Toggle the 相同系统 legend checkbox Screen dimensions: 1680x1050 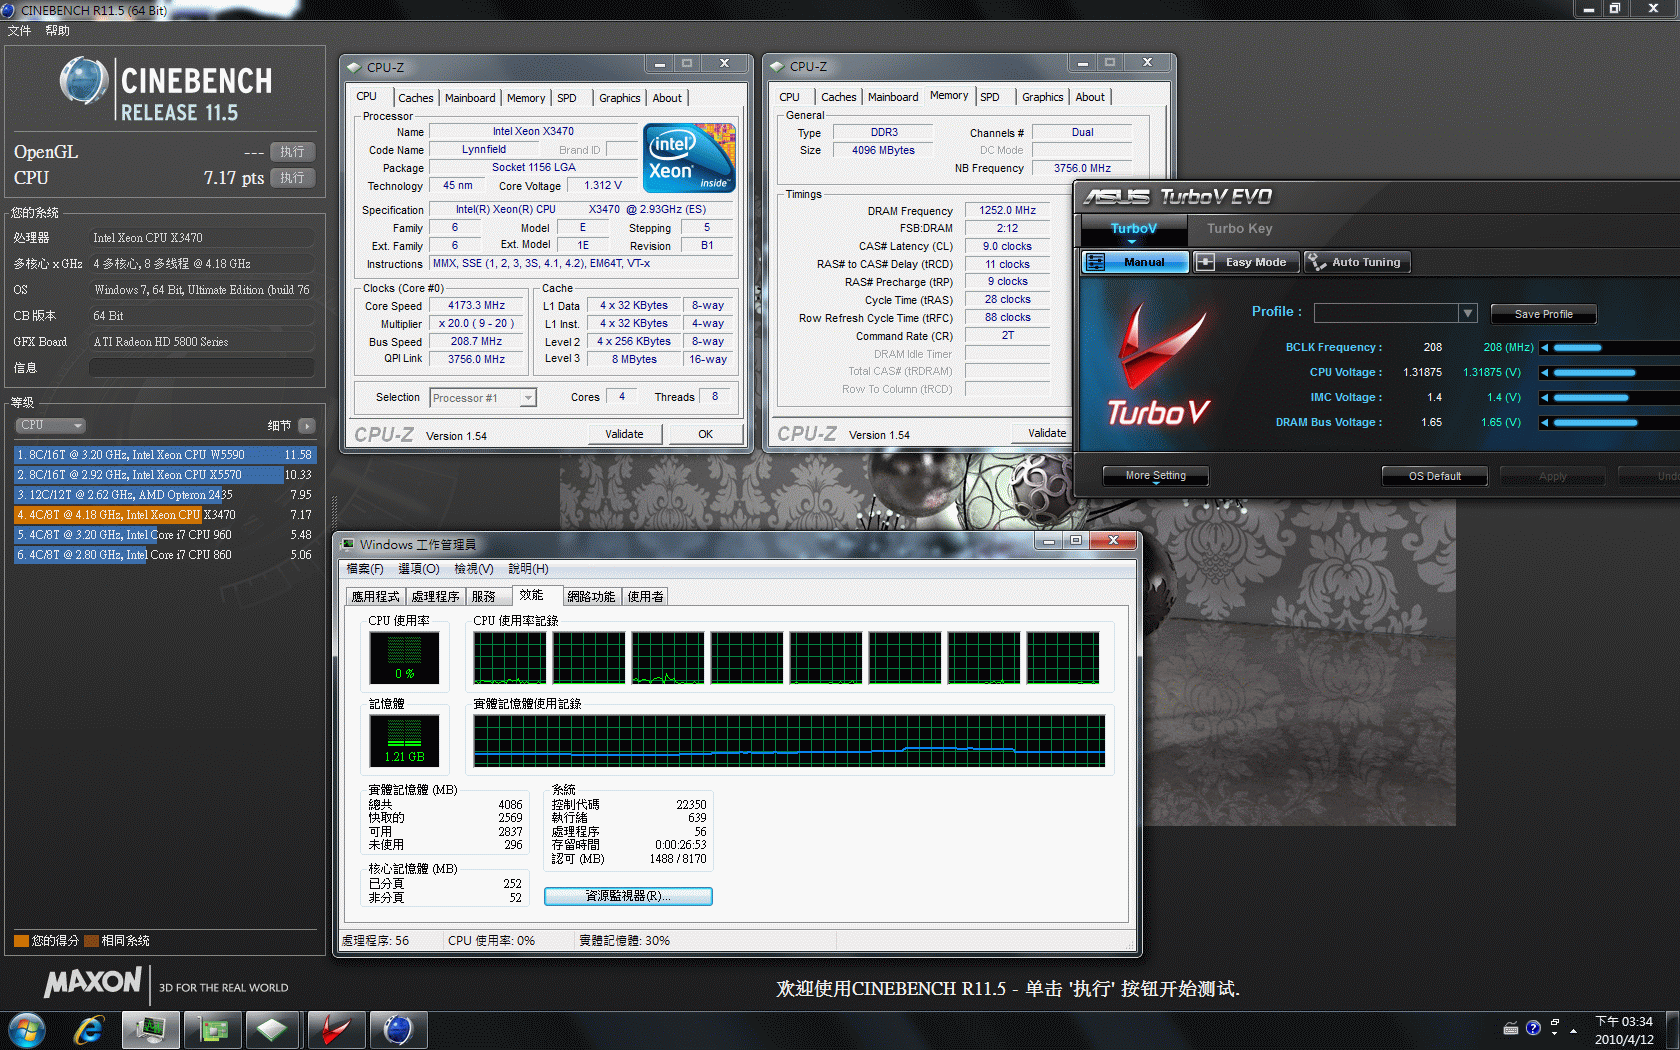click(91, 941)
